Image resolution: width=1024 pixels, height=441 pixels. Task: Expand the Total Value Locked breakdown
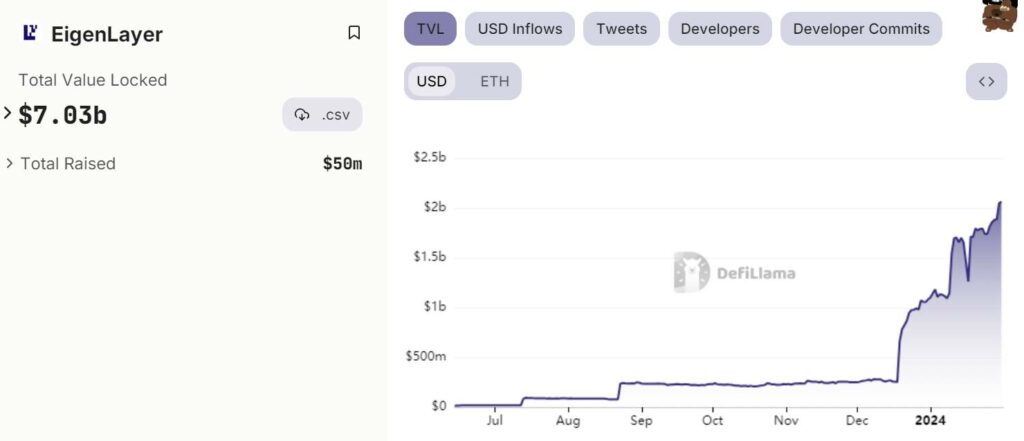[8, 114]
